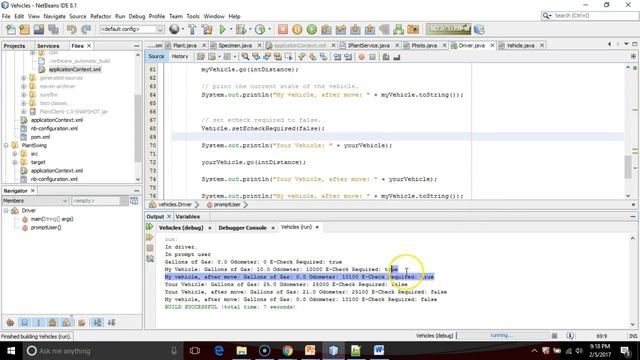
Task: Select main(String[] args) in Navigator
Action: (52, 219)
